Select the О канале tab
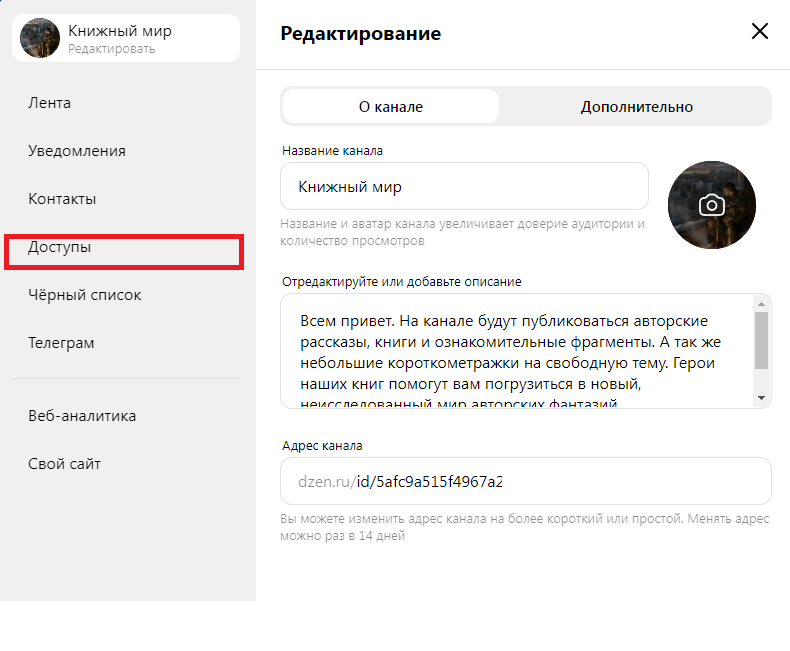Screen dimensions: 790x651 pos(390,107)
